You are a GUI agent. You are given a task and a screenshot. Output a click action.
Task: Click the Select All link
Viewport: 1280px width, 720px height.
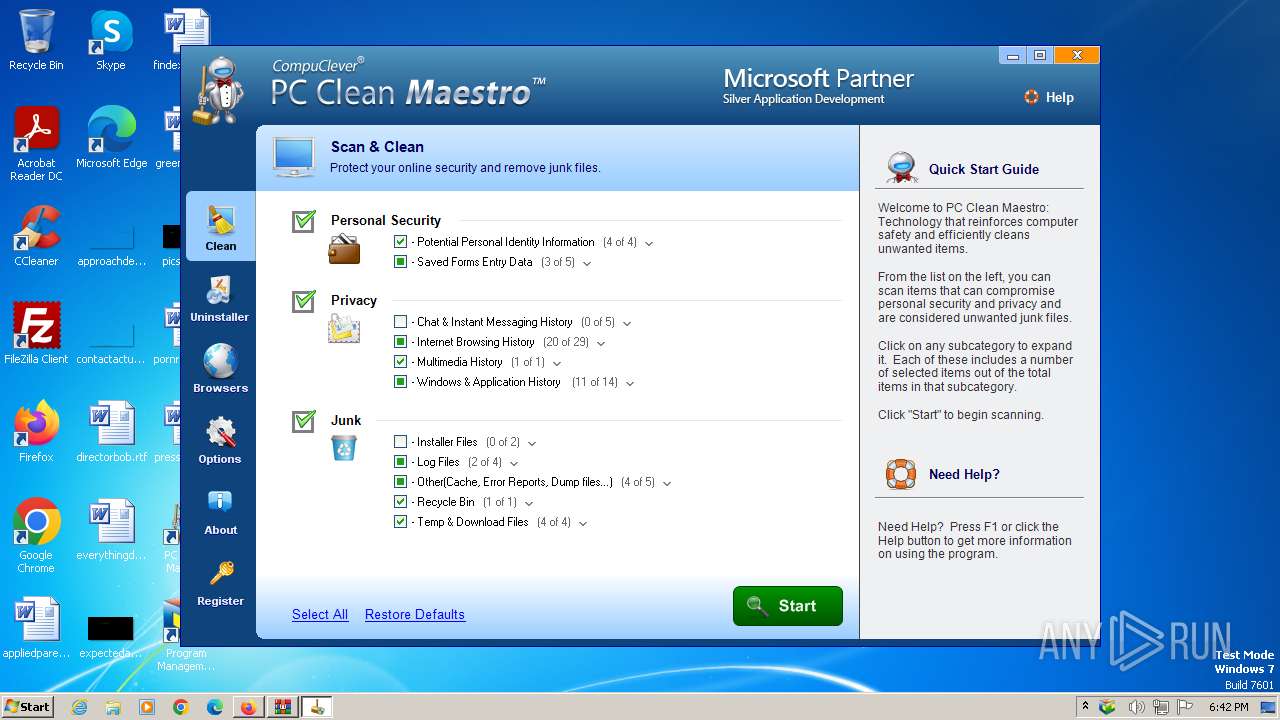(x=320, y=614)
